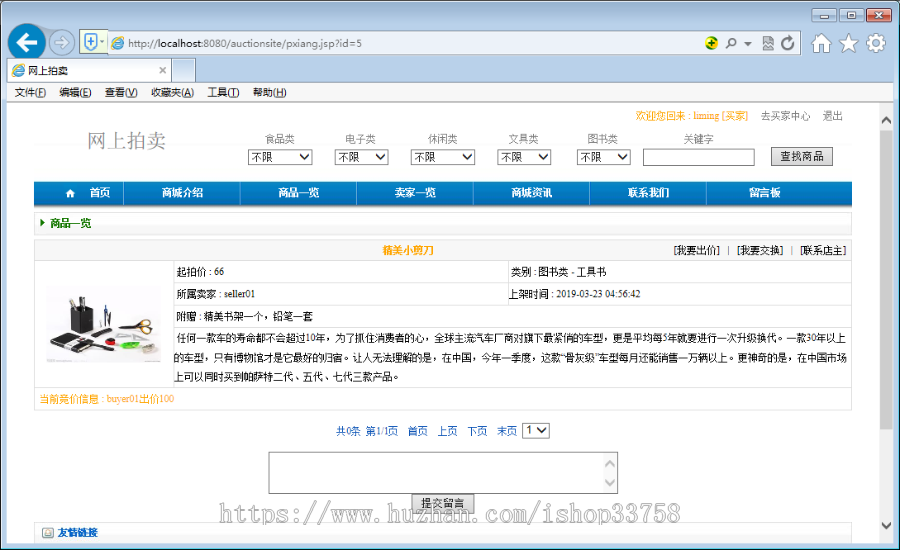Open 留言板 in navigation bar
900x550 pixels.
click(x=765, y=193)
